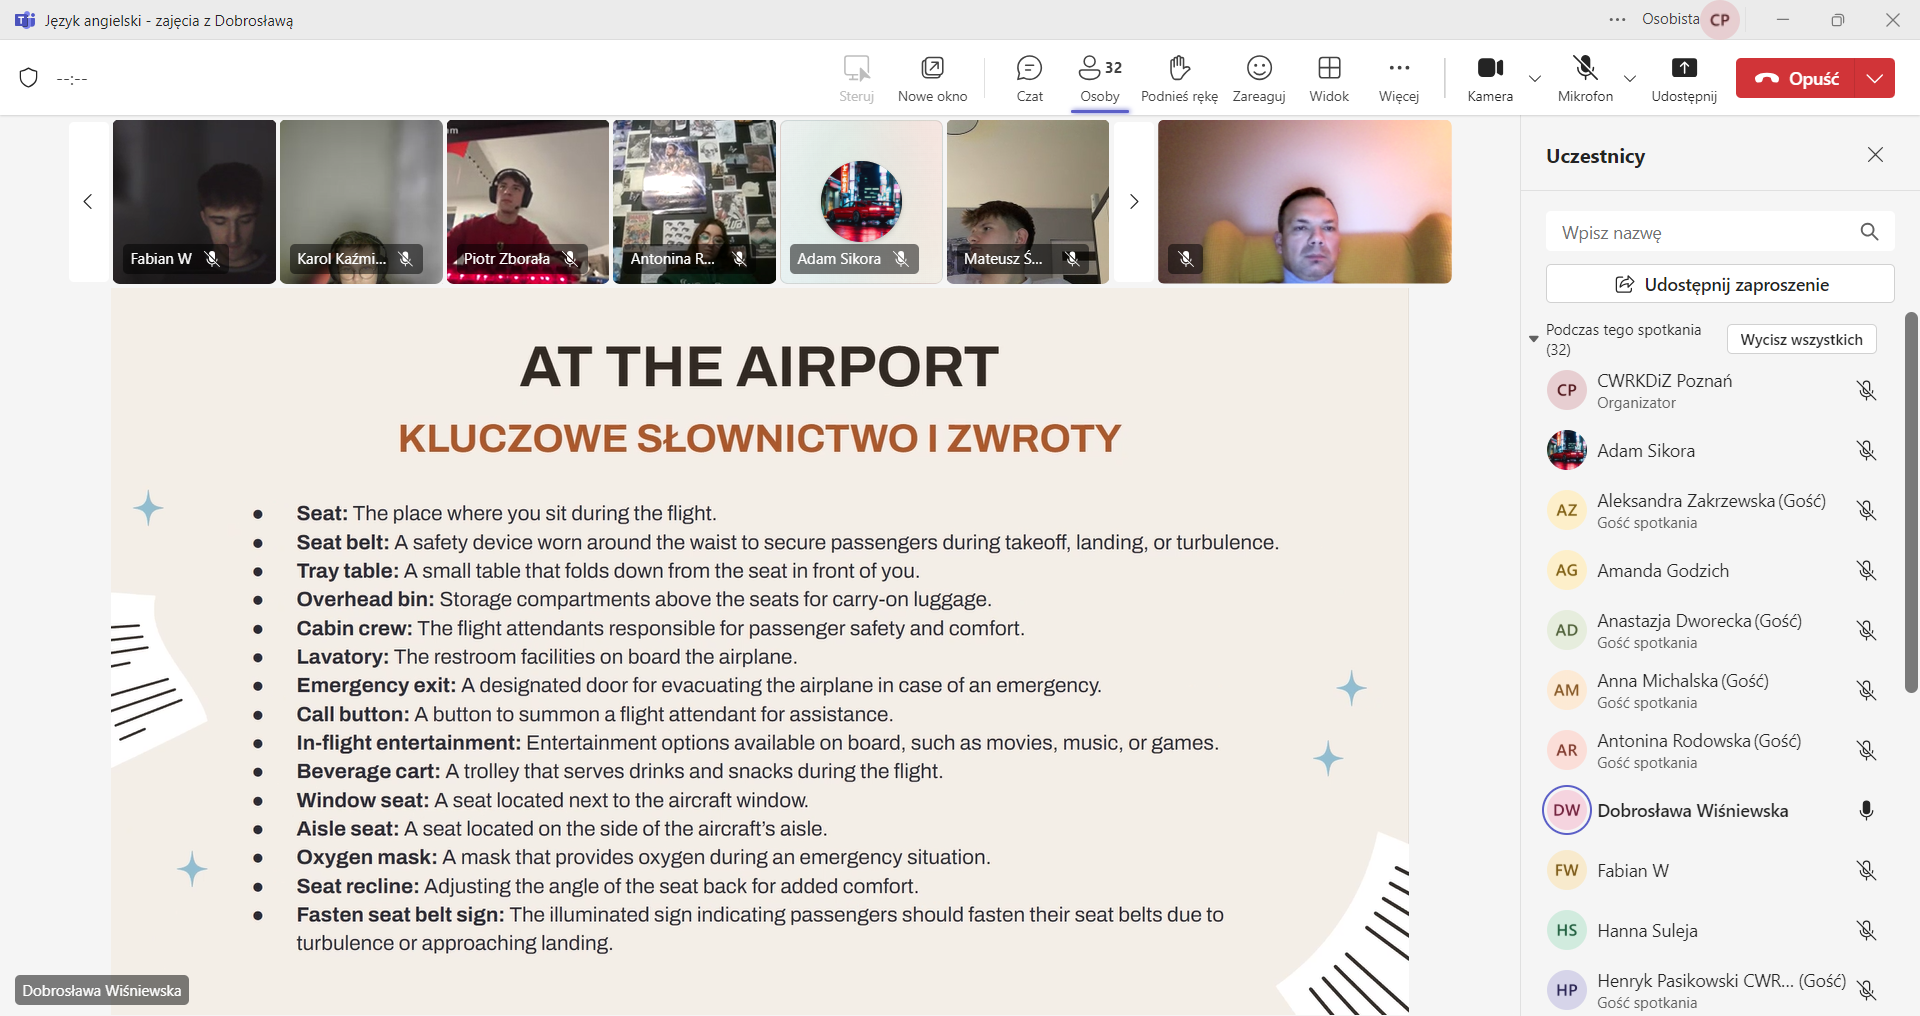Click Anna Michalska's microphone icon
The width and height of the screenshot is (1920, 1016).
point(1866,690)
